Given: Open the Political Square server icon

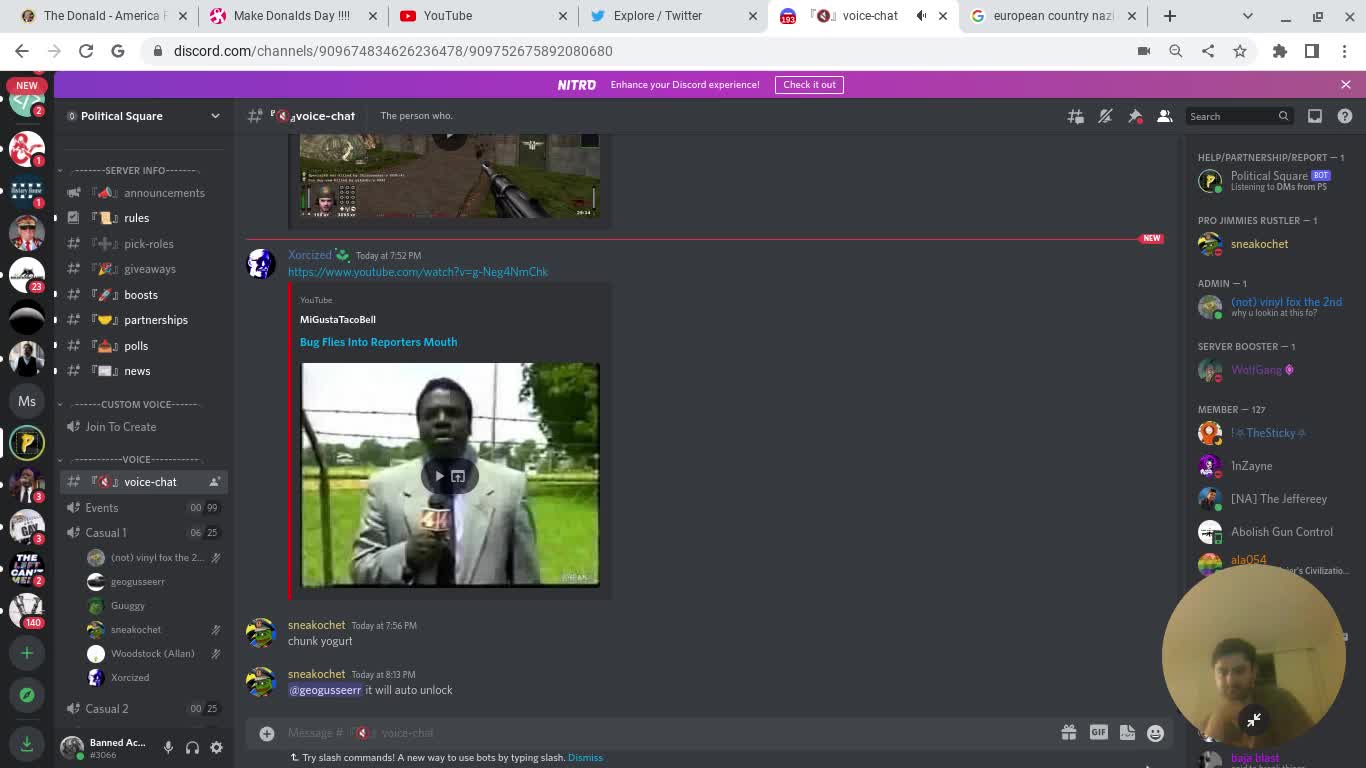Looking at the screenshot, I should coord(27,442).
